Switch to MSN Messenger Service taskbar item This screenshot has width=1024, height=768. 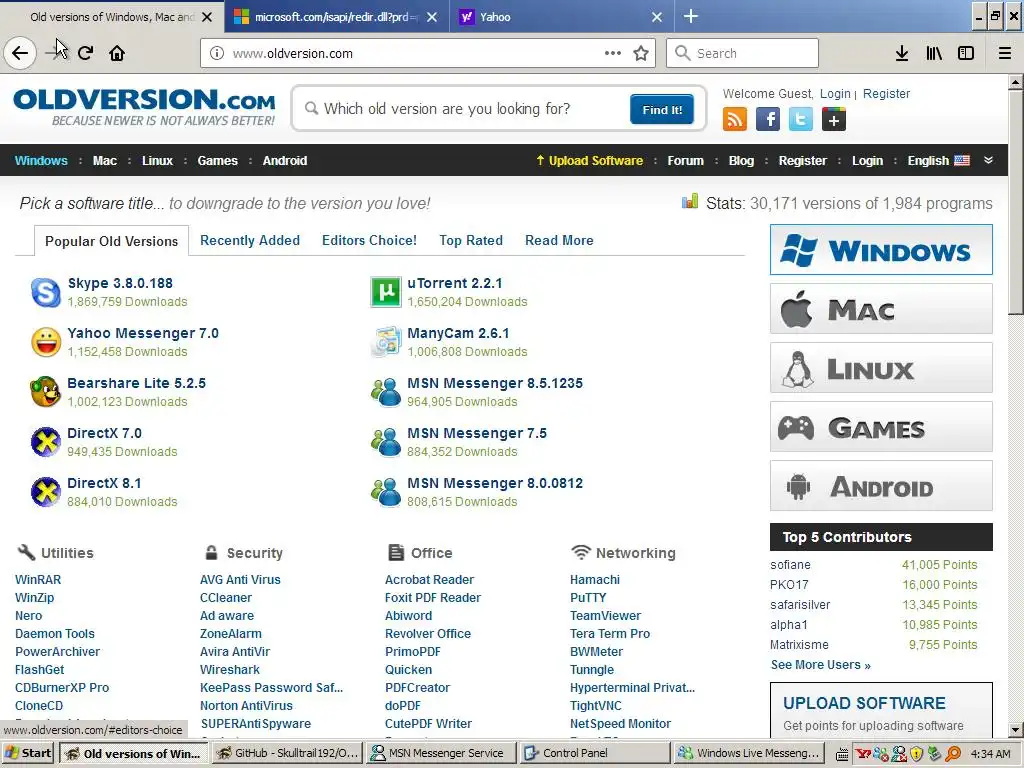(441, 753)
